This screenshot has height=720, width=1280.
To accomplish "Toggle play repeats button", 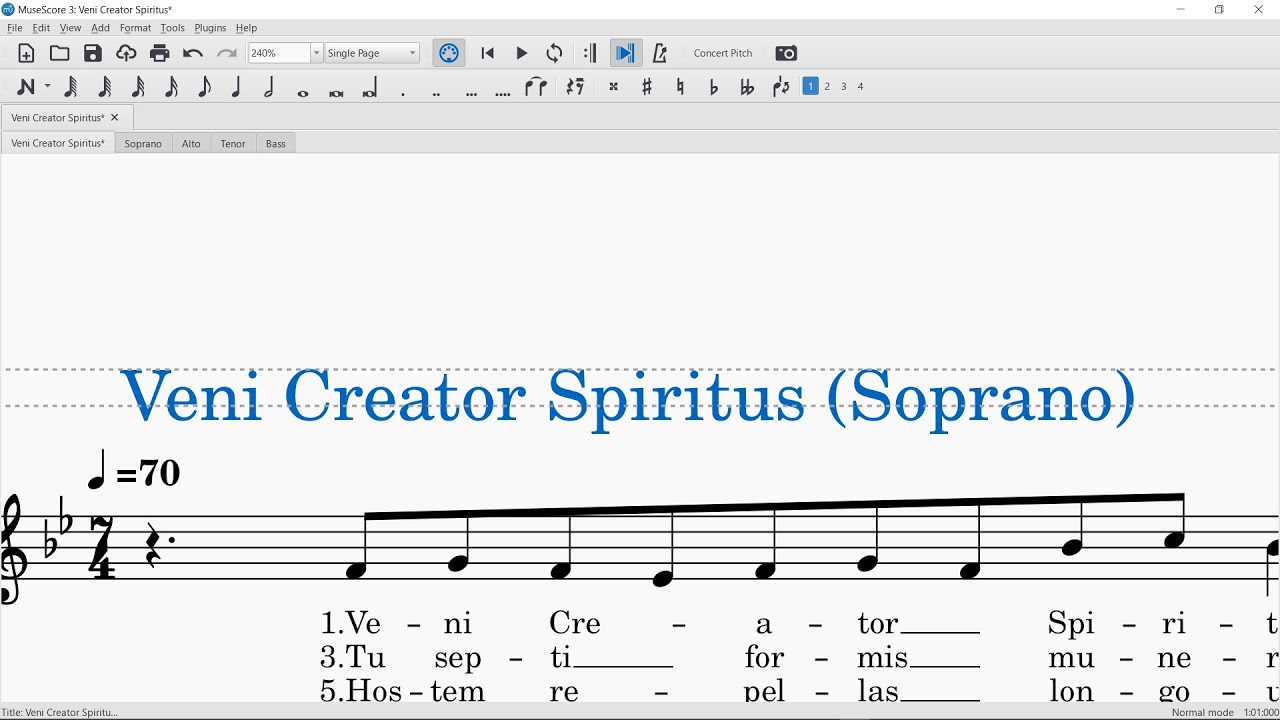I will pos(590,53).
